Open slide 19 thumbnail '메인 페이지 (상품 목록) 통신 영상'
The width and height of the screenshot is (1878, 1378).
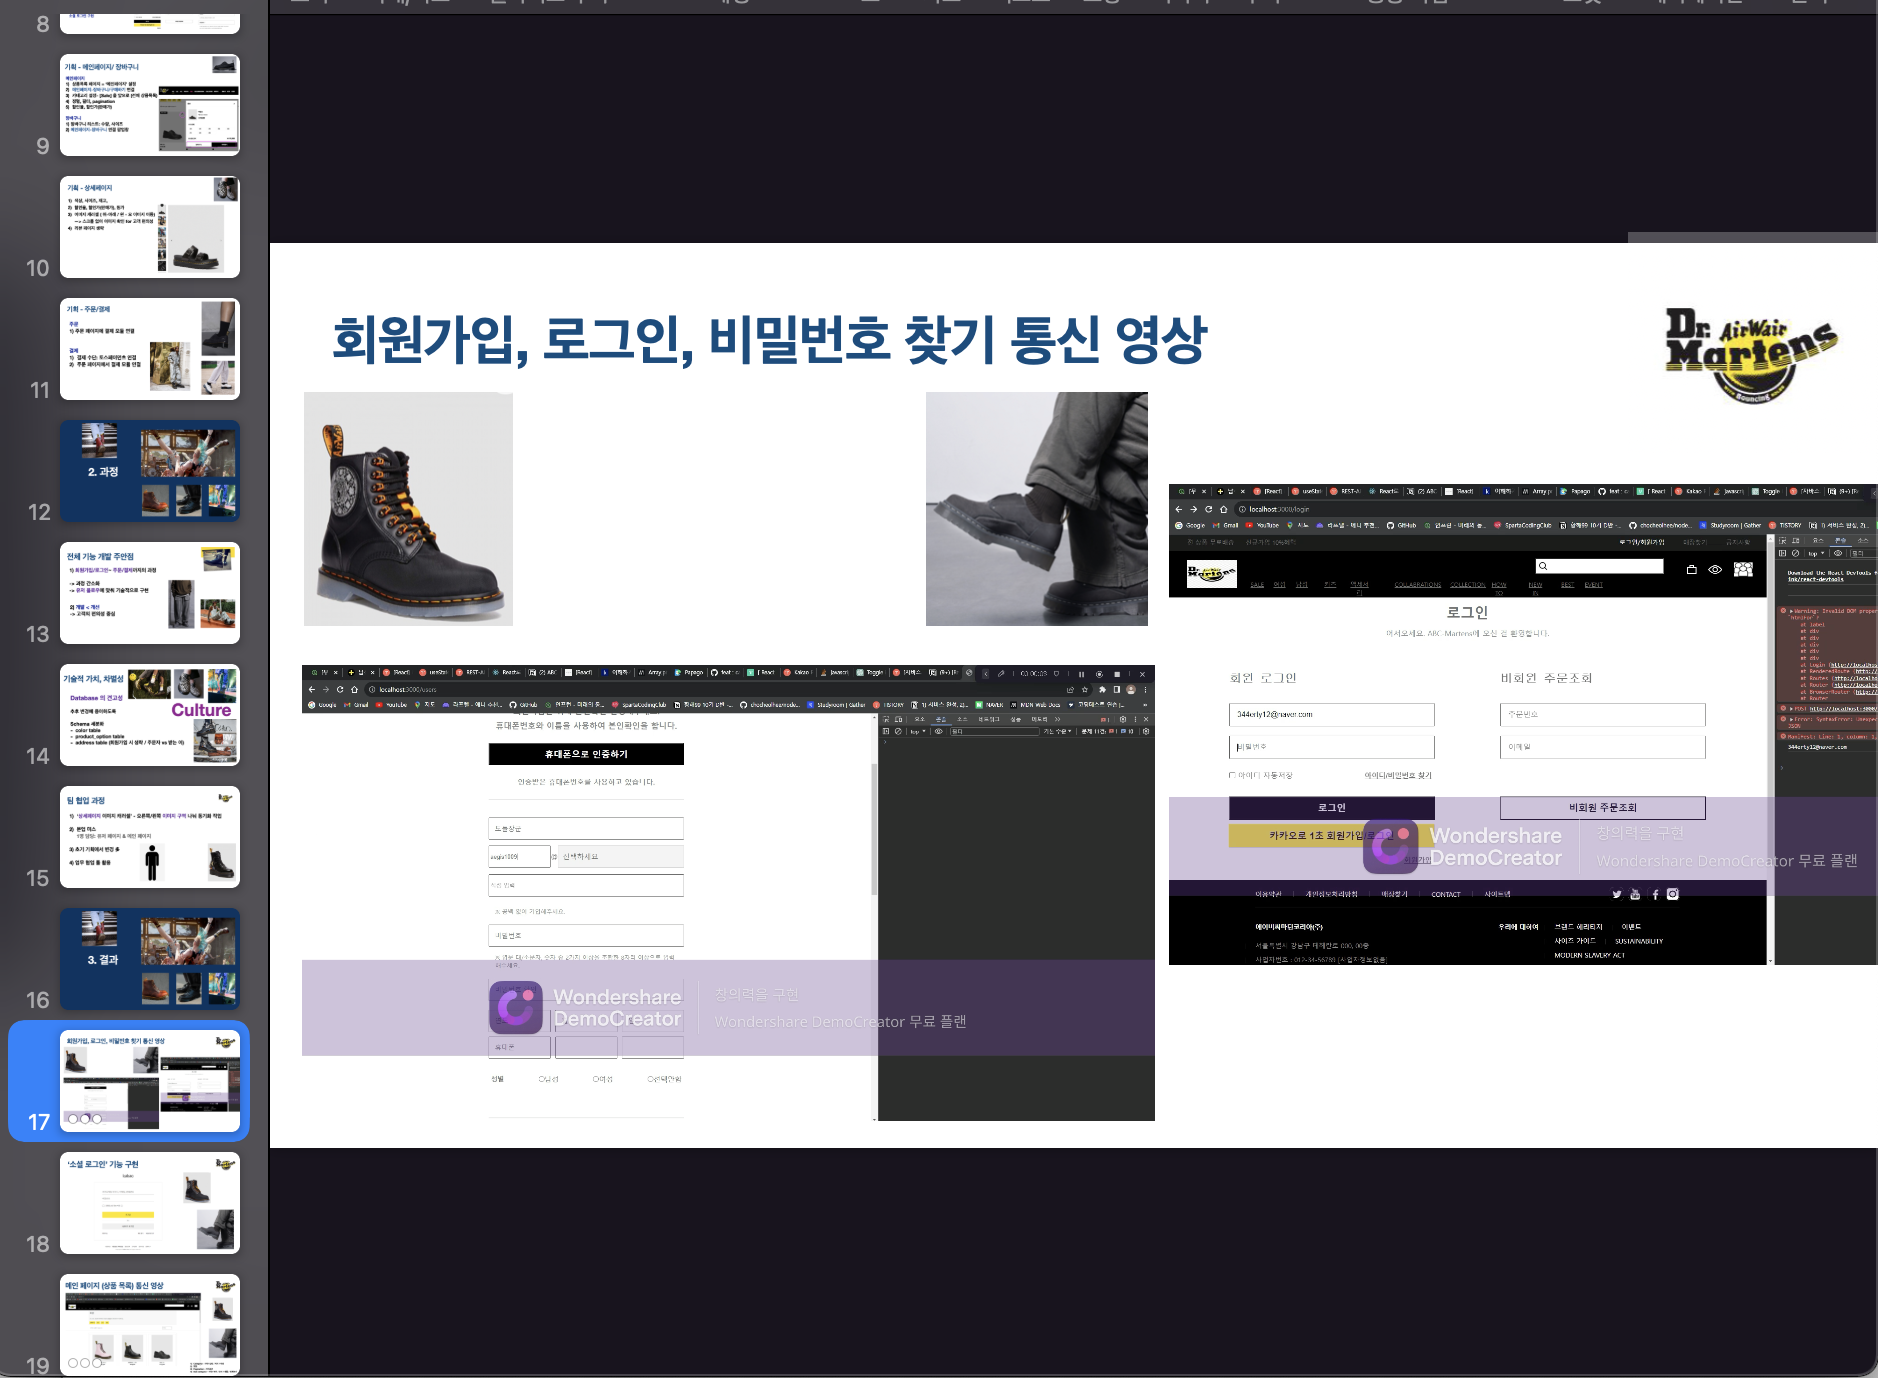tap(150, 1325)
